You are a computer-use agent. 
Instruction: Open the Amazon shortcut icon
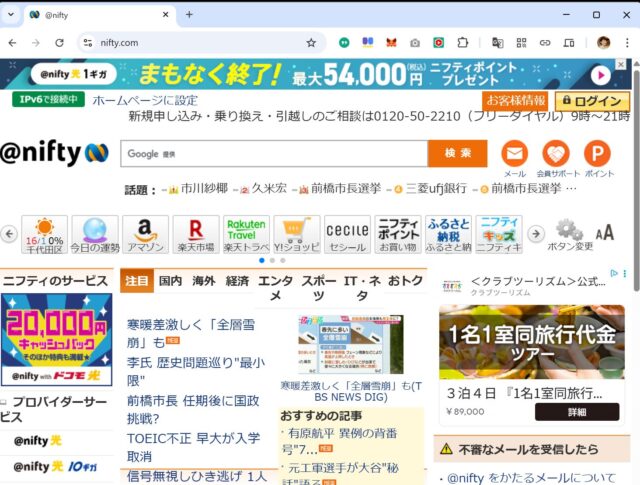click(146, 233)
